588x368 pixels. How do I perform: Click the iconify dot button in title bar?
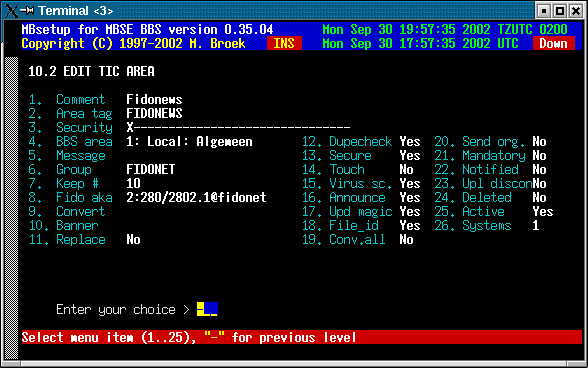click(x=544, y=11)
